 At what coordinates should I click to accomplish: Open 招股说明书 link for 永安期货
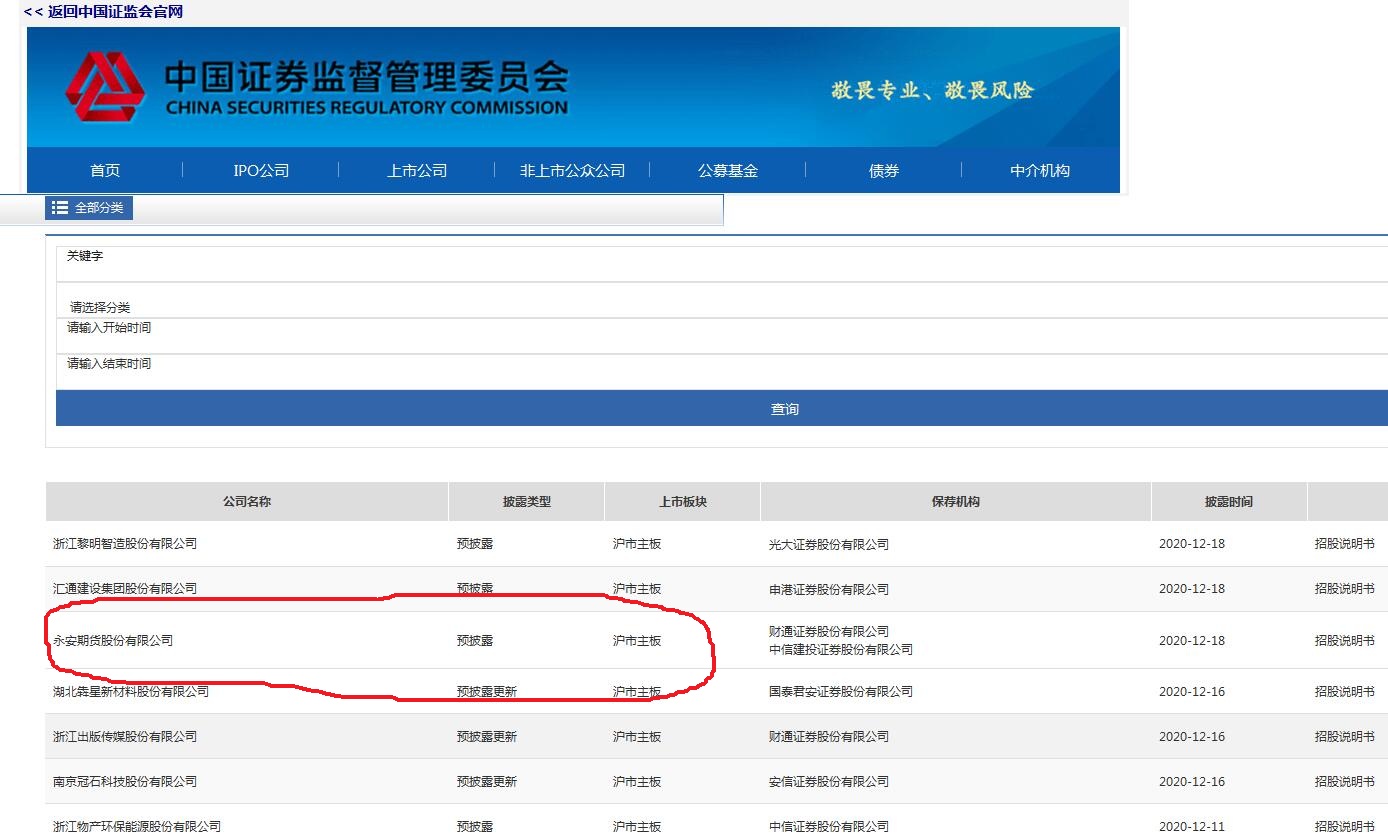[1344, 640]
